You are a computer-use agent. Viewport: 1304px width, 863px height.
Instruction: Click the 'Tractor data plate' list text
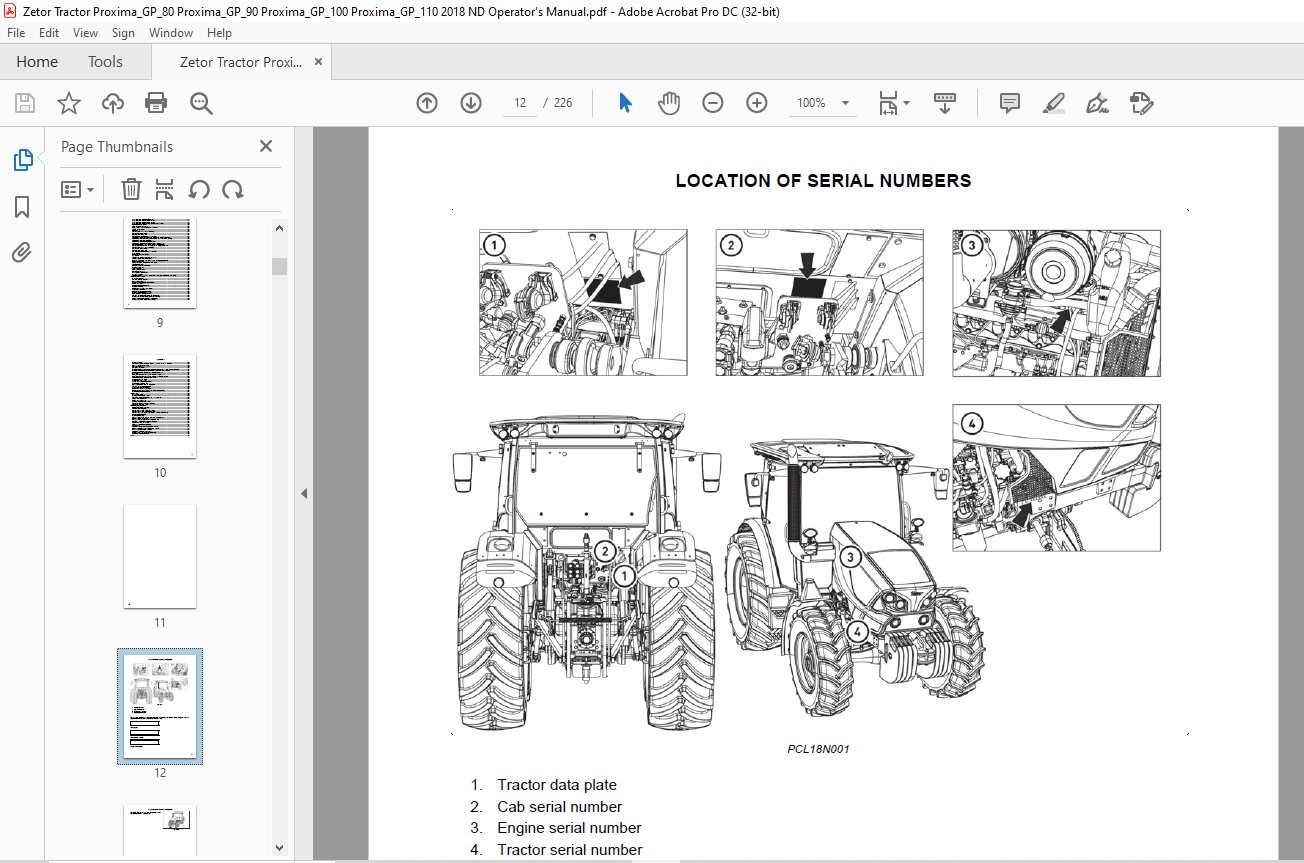pyautogui.click(x=557, y=785)
